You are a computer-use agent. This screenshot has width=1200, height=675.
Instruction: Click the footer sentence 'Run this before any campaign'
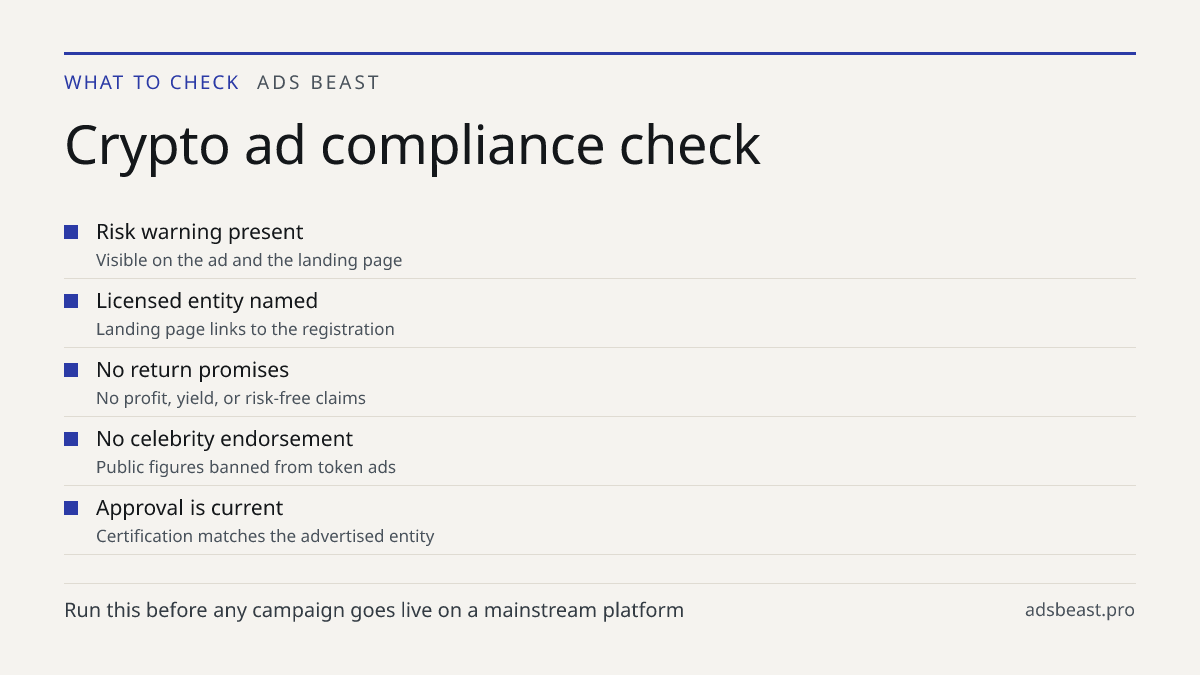coord(374,610)
